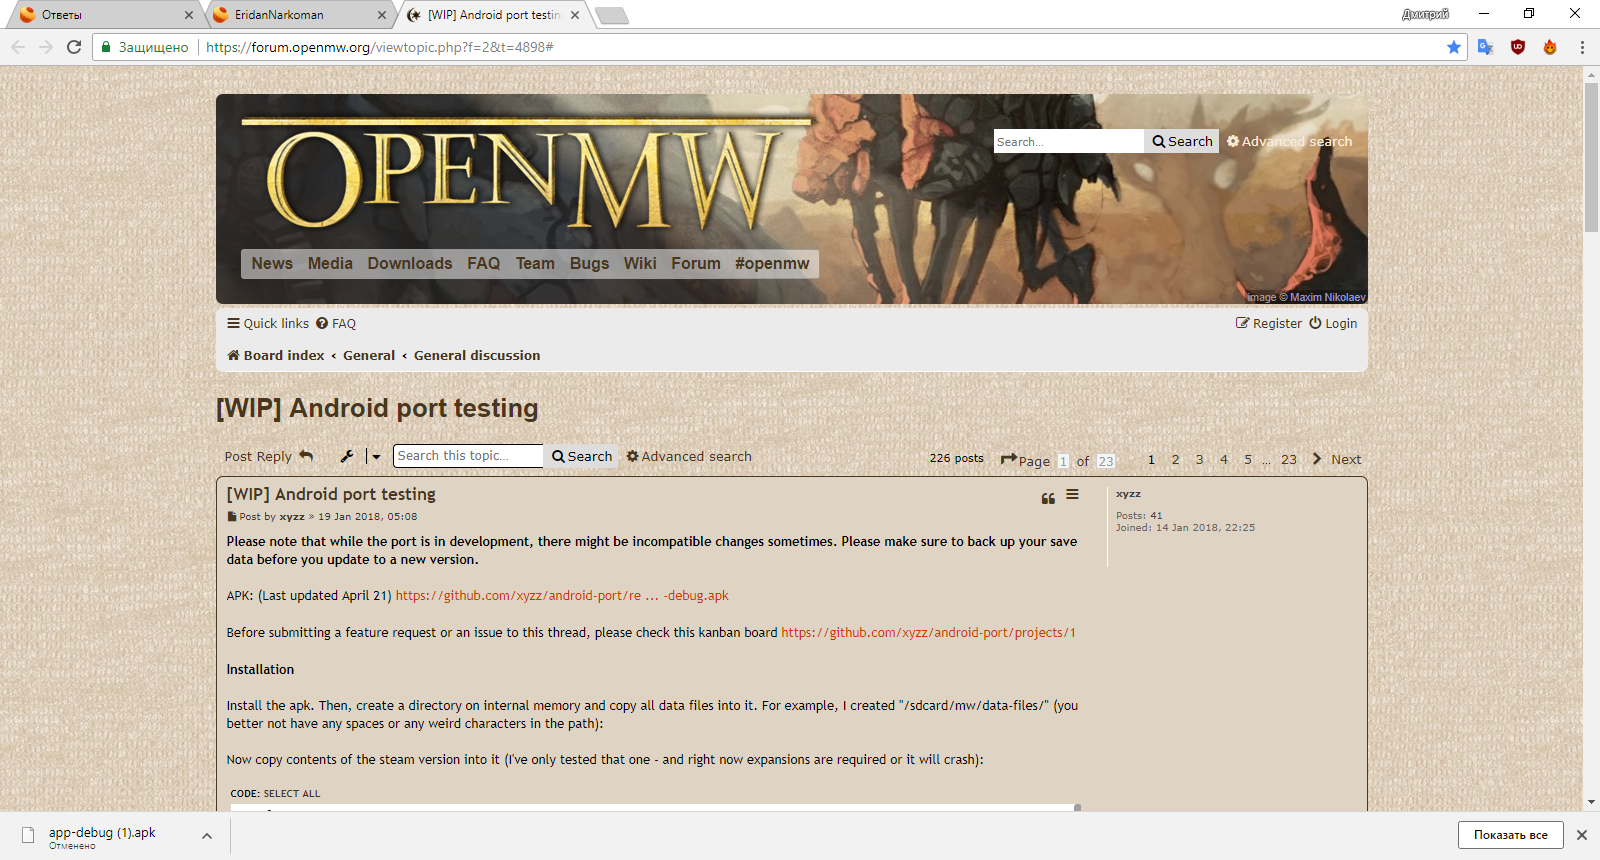This screenshot has height=860, width=1600.
Task: Open the Downloads menu item
Action: click(x=409, y=263)
